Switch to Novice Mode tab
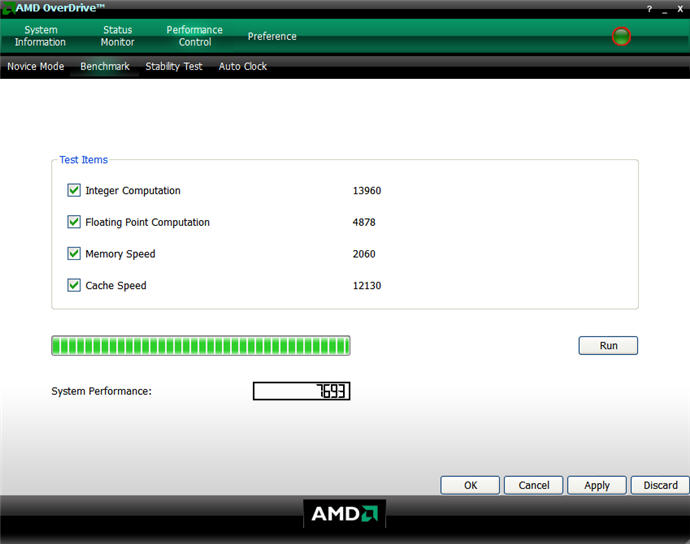The width and height of the screenshot is (690, 544). (x=36, y=66)
